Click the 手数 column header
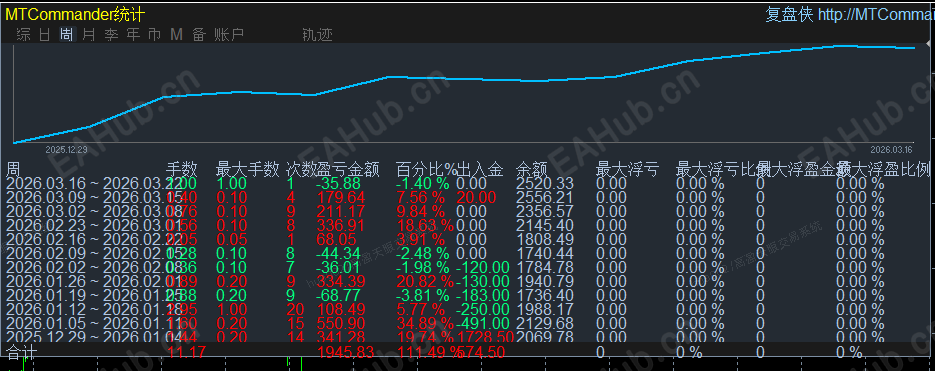935x371 pixels. pyautogui.click(x=181, y=169)
